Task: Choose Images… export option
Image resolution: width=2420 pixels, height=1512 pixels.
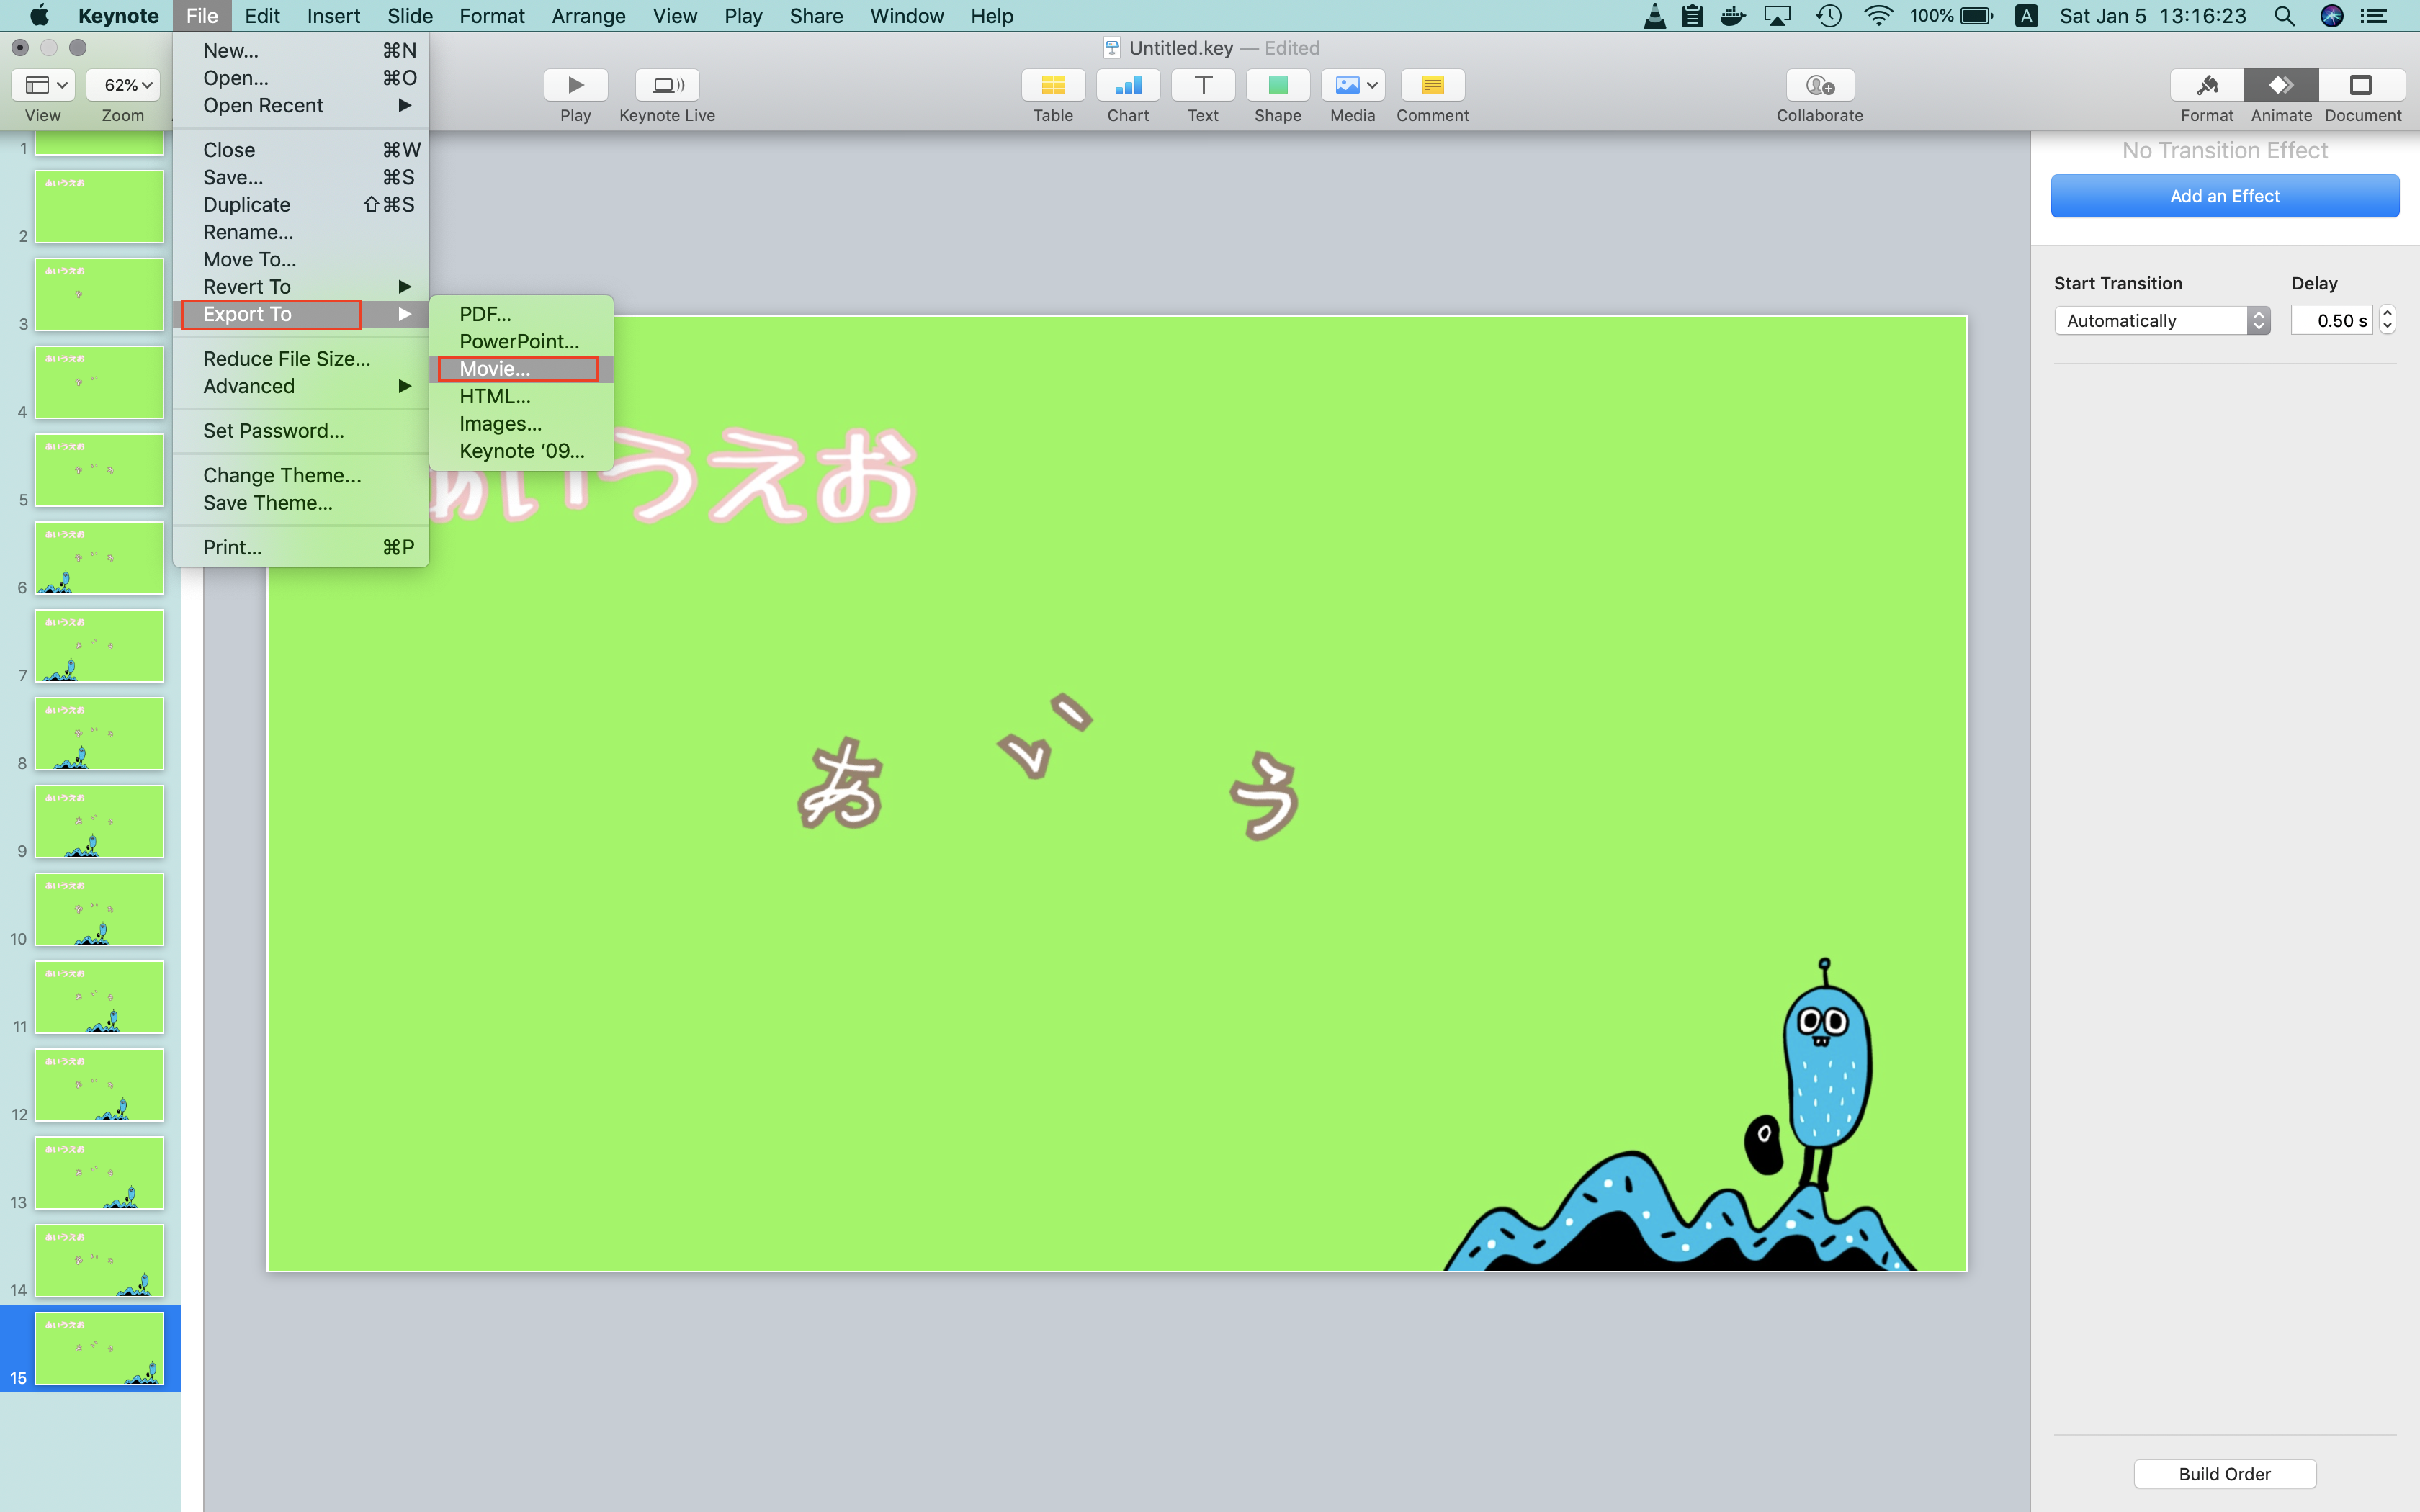Action: tap(521, 424)
